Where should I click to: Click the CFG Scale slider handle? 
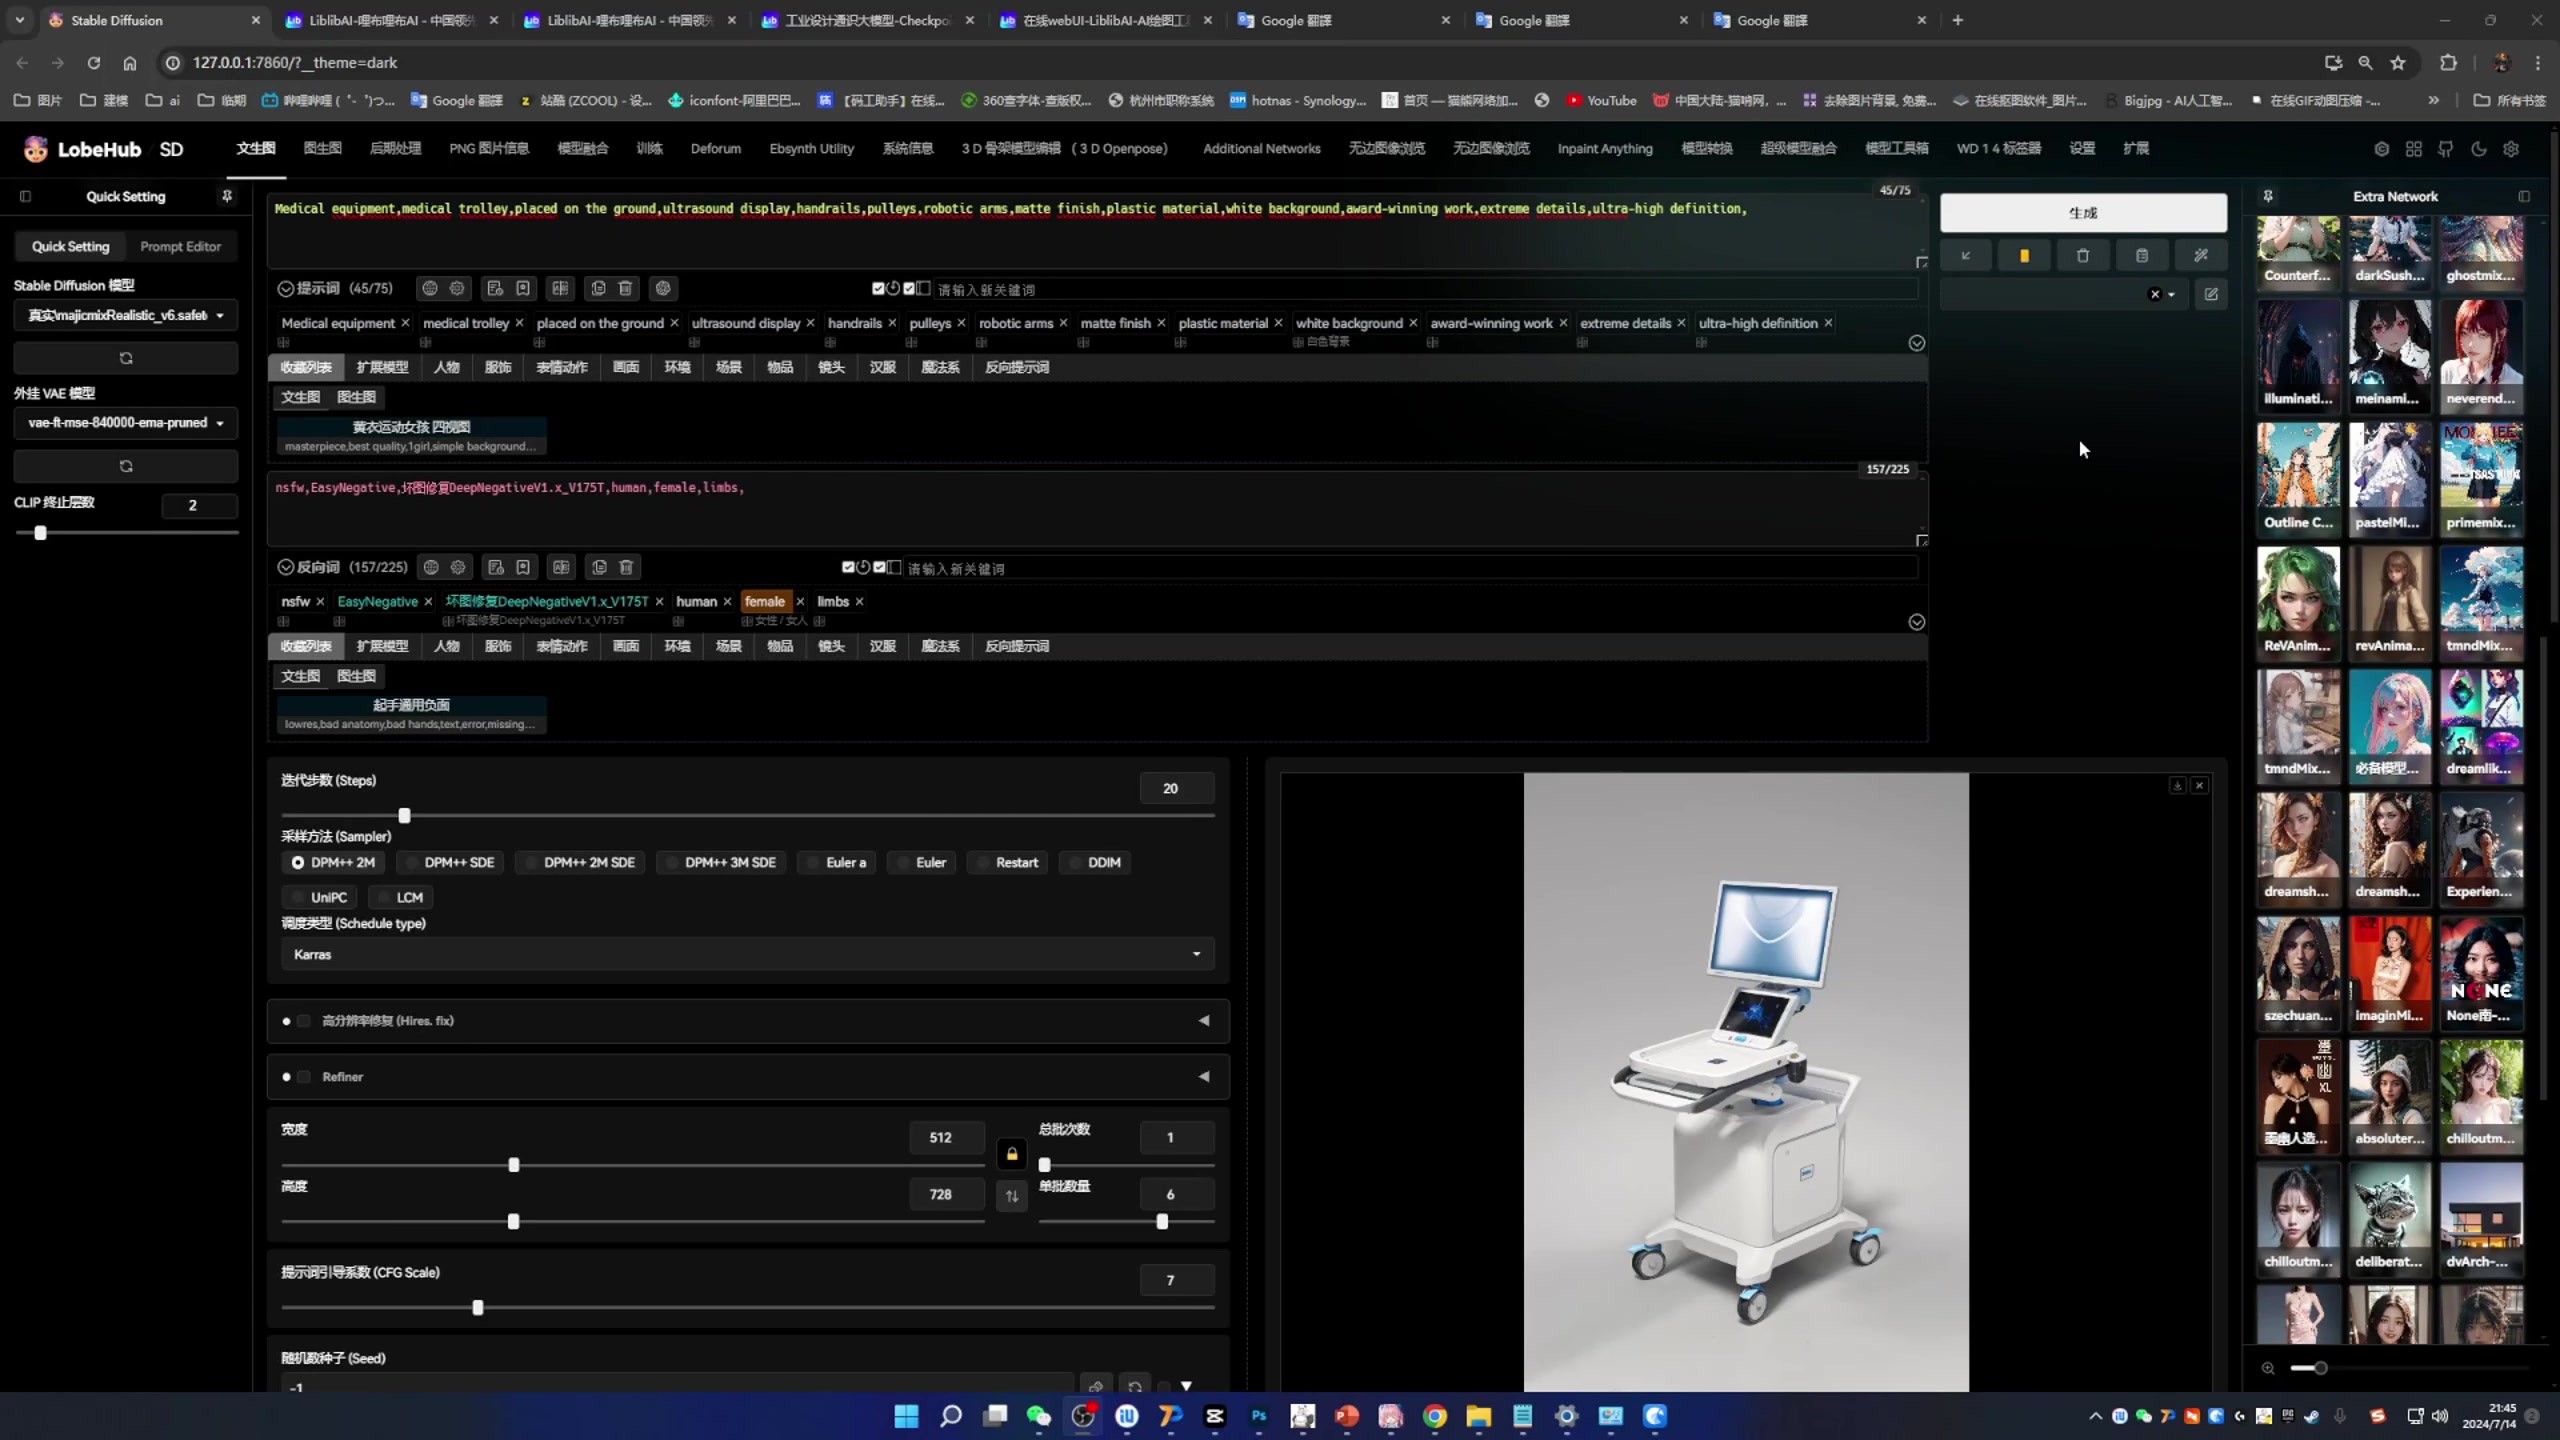[x=477, y=1307]
